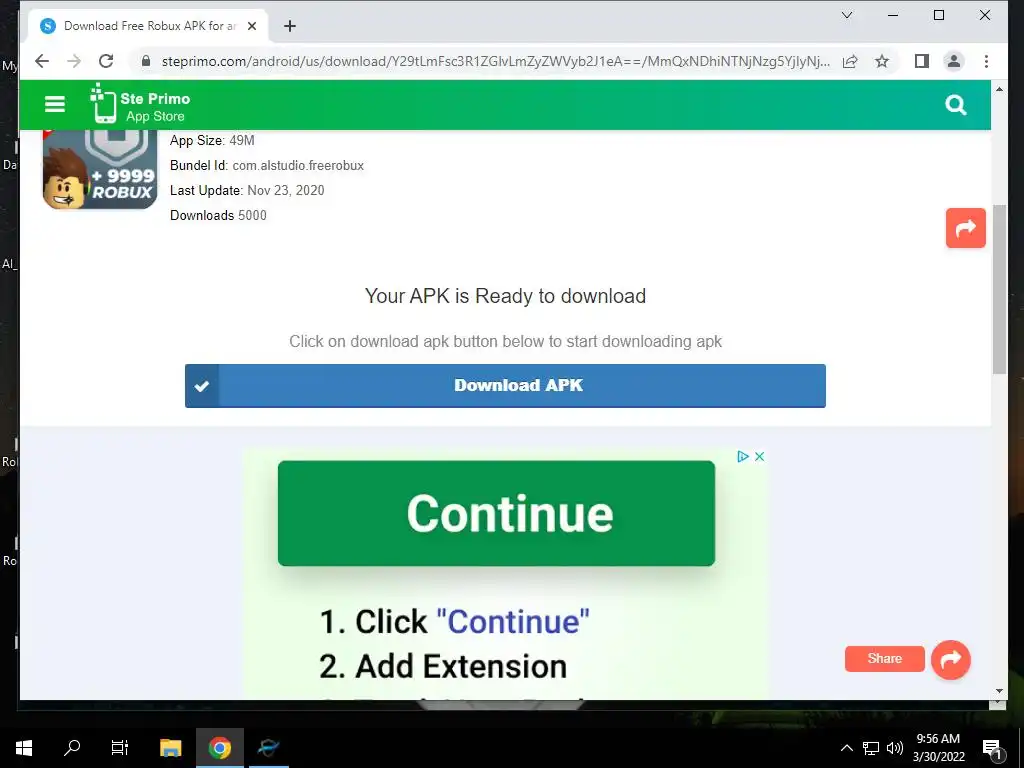Open File Explorer from the taskbar
Viewport: 1024px width, 768px height.
(170, 748)
